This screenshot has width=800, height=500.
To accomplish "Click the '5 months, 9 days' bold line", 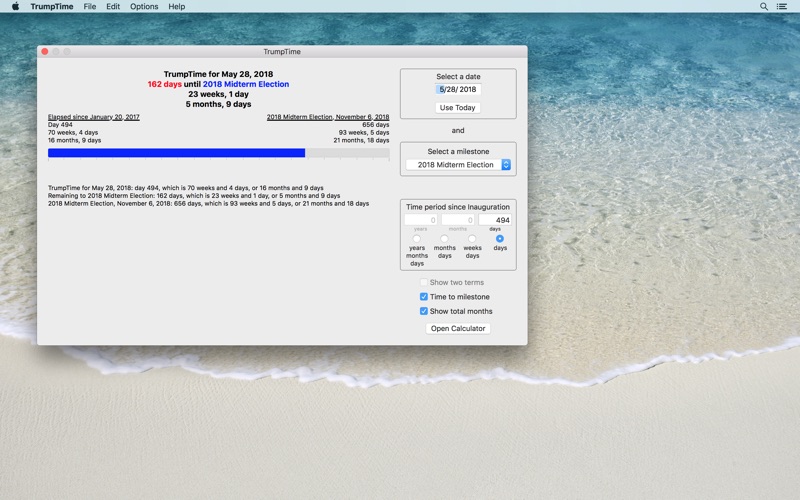I will pos(218,104).
